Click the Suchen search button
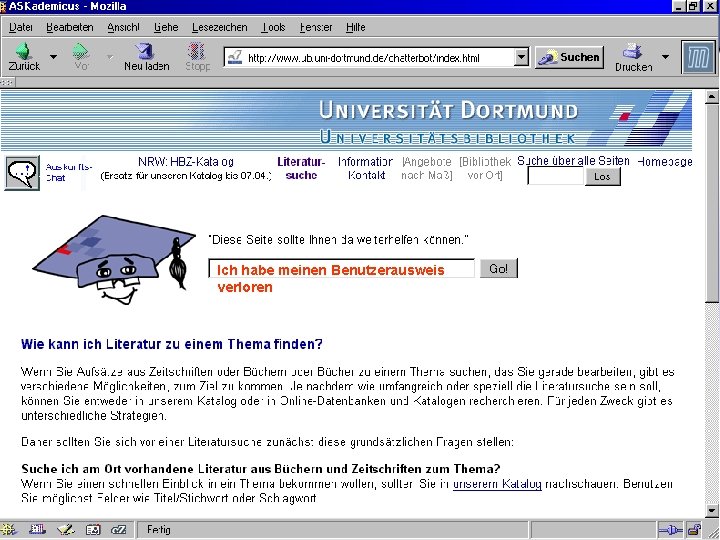The width and height of the screenshot is (720, 540). (x=569, y=57)
